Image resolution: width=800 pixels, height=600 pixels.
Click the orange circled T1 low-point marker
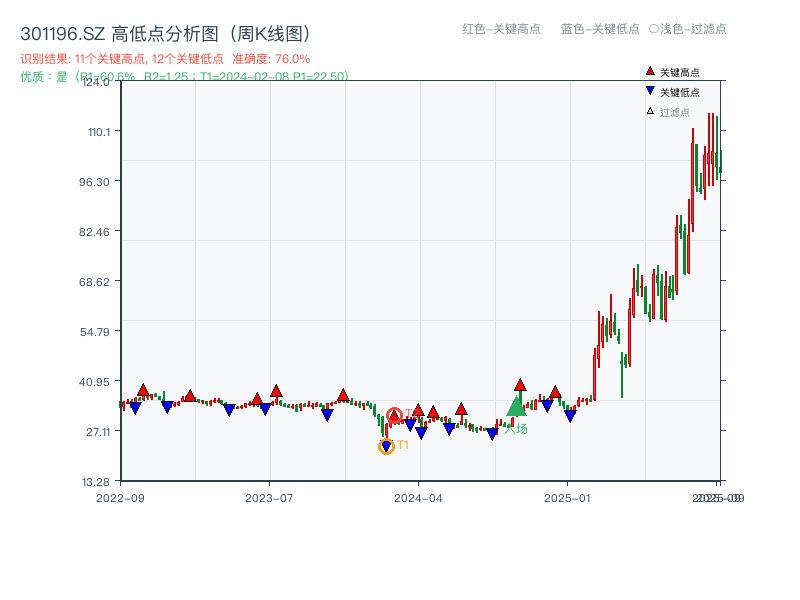click(x=386, y=444)
